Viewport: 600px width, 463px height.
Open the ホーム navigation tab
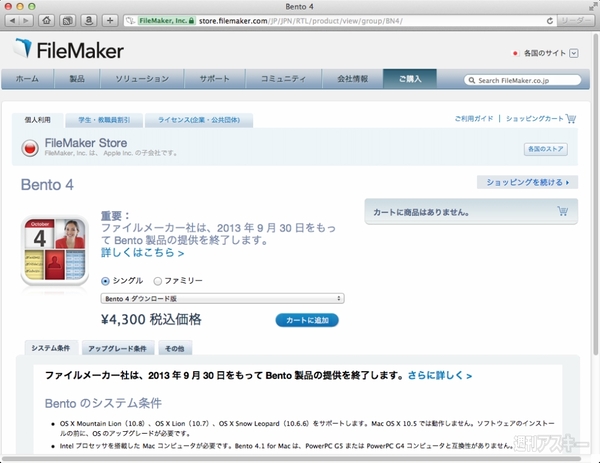tap(27, 79)
